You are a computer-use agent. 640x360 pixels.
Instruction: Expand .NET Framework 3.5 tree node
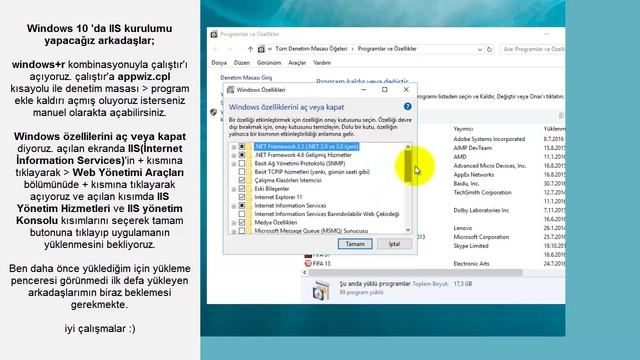click(234, 147)
